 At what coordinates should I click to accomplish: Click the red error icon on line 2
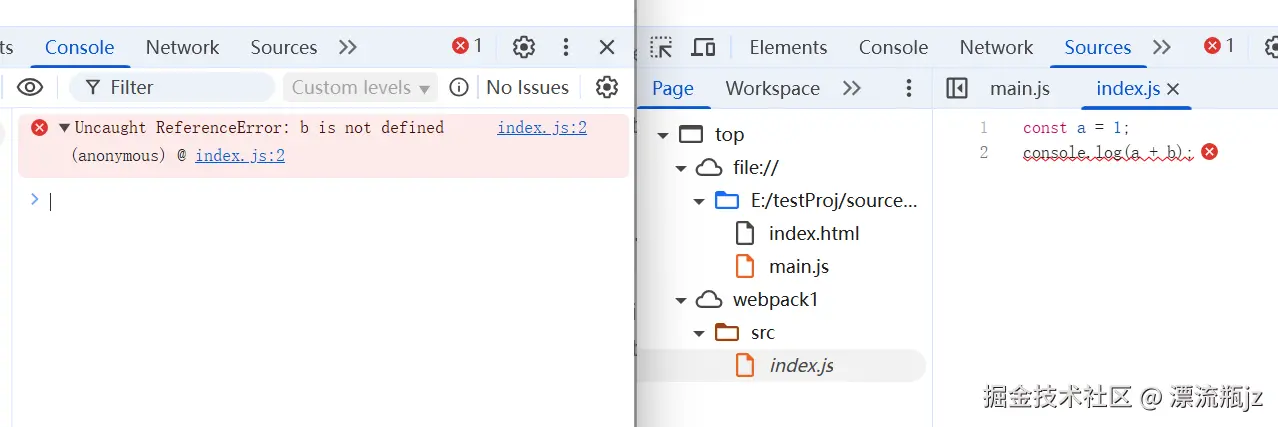tap(1209, 152)
